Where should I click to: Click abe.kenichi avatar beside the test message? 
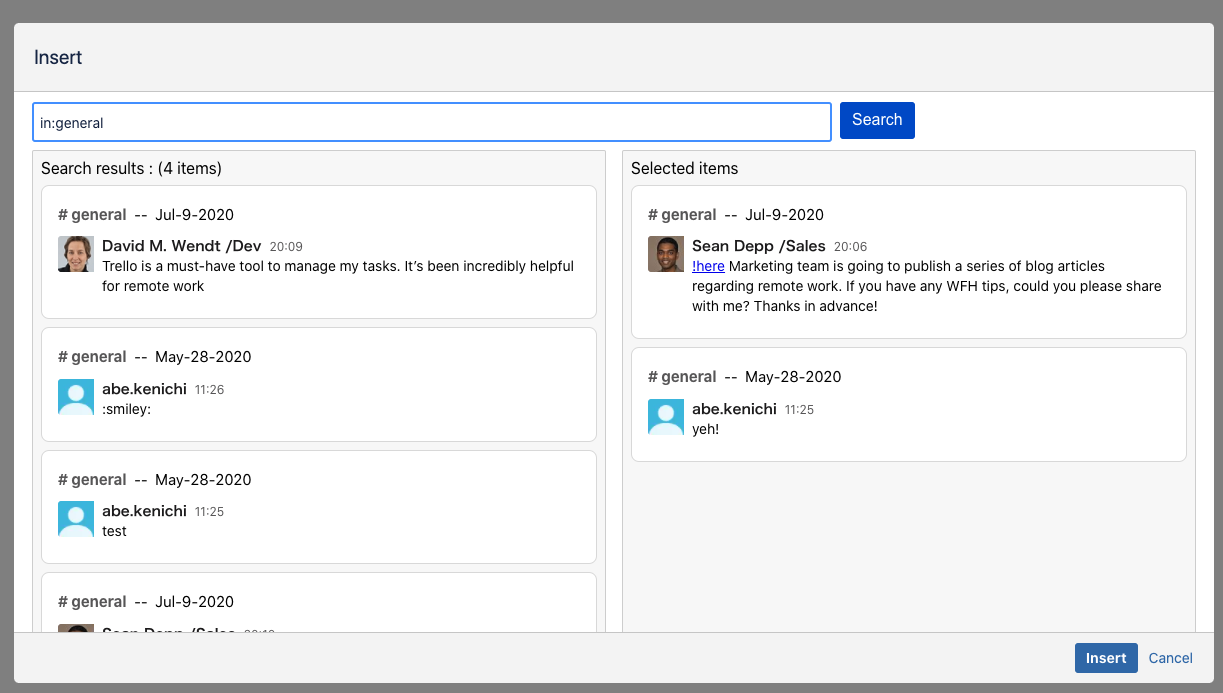76,519
